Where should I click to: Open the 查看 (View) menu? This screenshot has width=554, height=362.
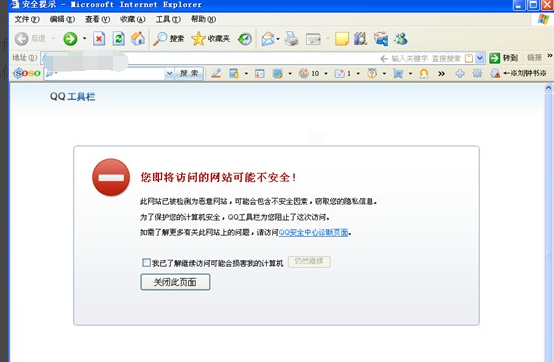(98, 19)
